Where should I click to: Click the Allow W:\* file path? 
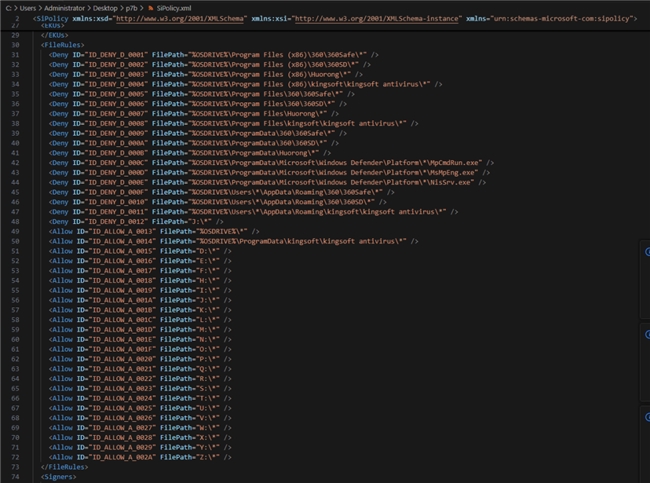[208, 427]
